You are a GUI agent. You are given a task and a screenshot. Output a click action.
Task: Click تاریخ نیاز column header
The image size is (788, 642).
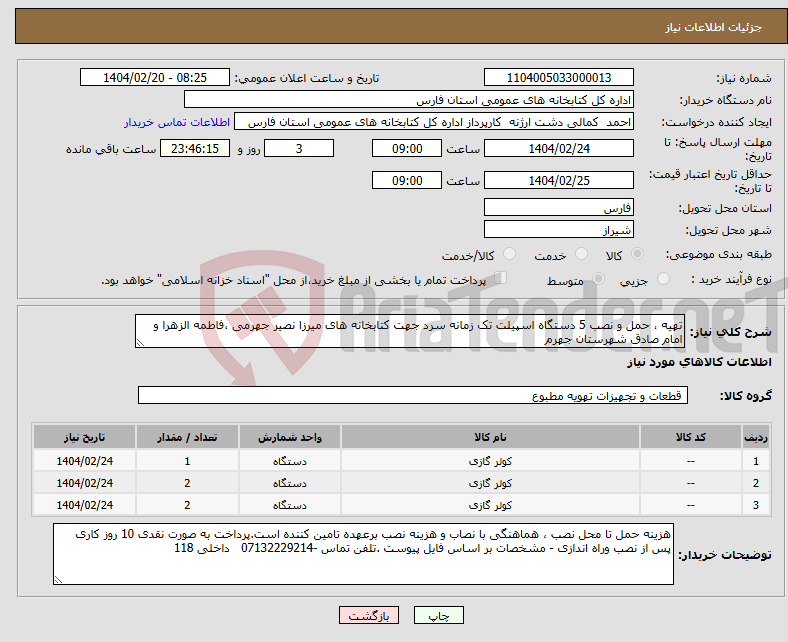tap(84, 437)
